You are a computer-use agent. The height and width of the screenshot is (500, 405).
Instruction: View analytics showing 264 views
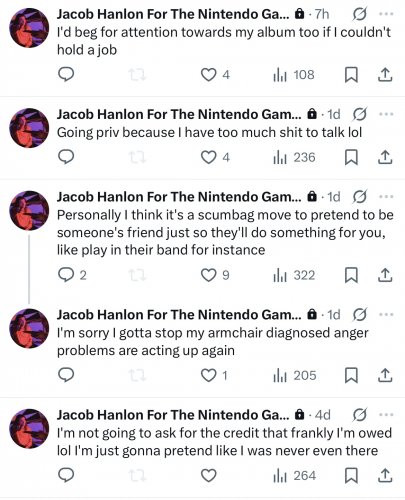click(294, 476)
